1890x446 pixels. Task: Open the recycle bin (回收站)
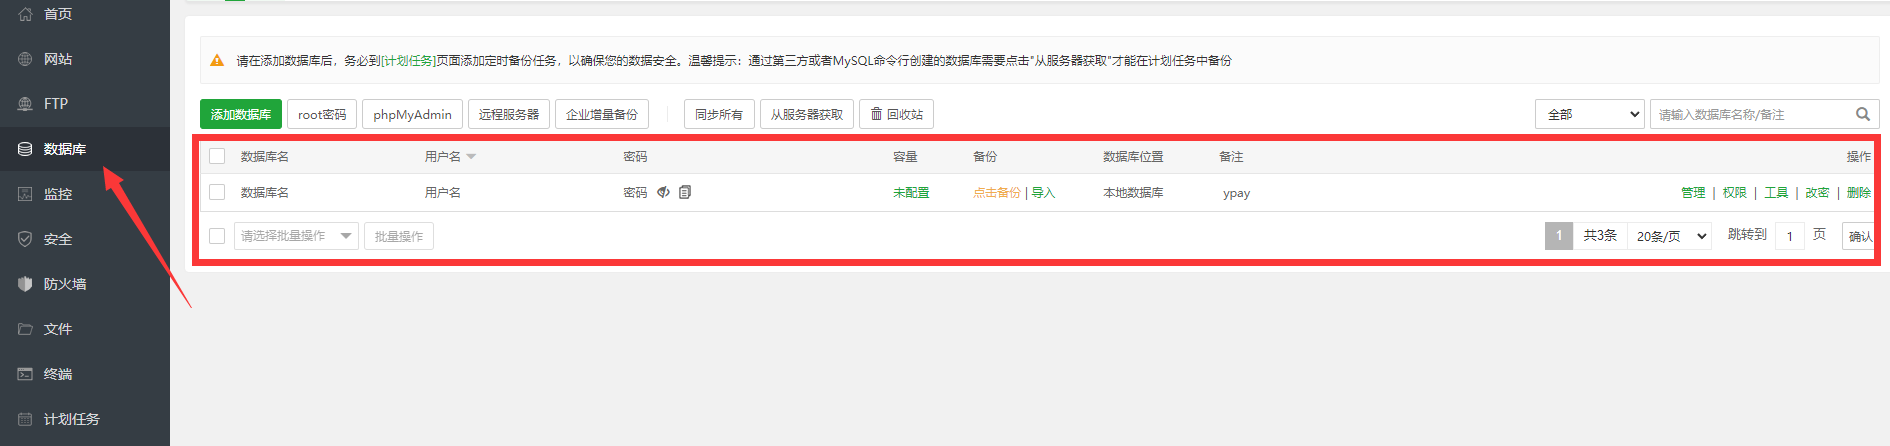pos(896,114)
